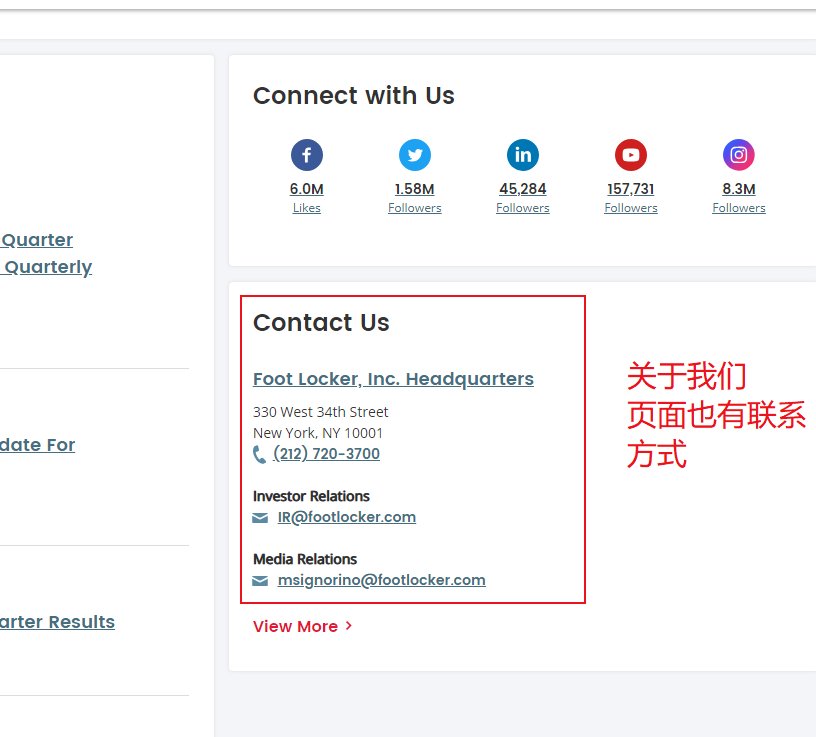Click View More link

click(295, 626)
